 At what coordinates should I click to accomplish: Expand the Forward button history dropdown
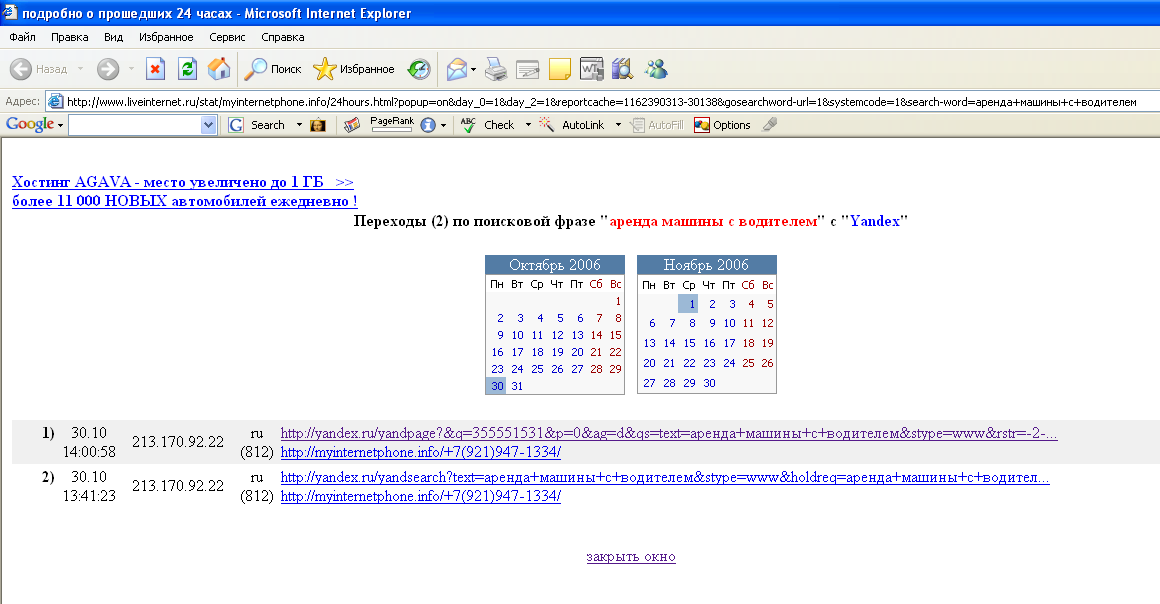coord(131,69)
